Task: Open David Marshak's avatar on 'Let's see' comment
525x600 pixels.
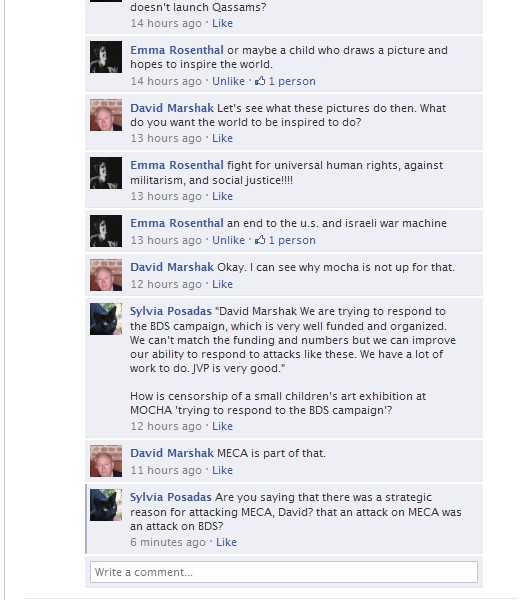Action: pos(106,115)
